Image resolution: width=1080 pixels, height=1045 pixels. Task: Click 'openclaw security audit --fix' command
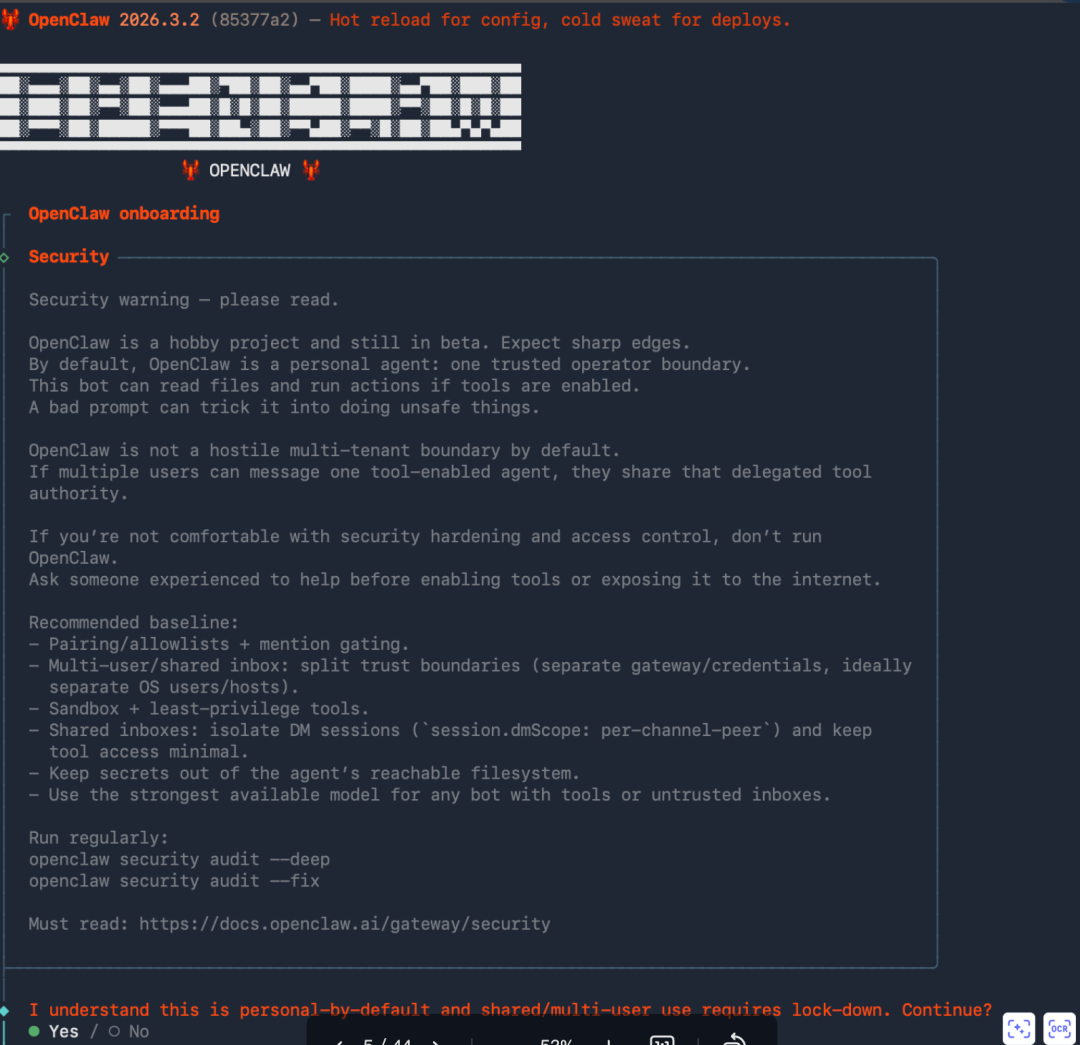click(x=174, y=880)
